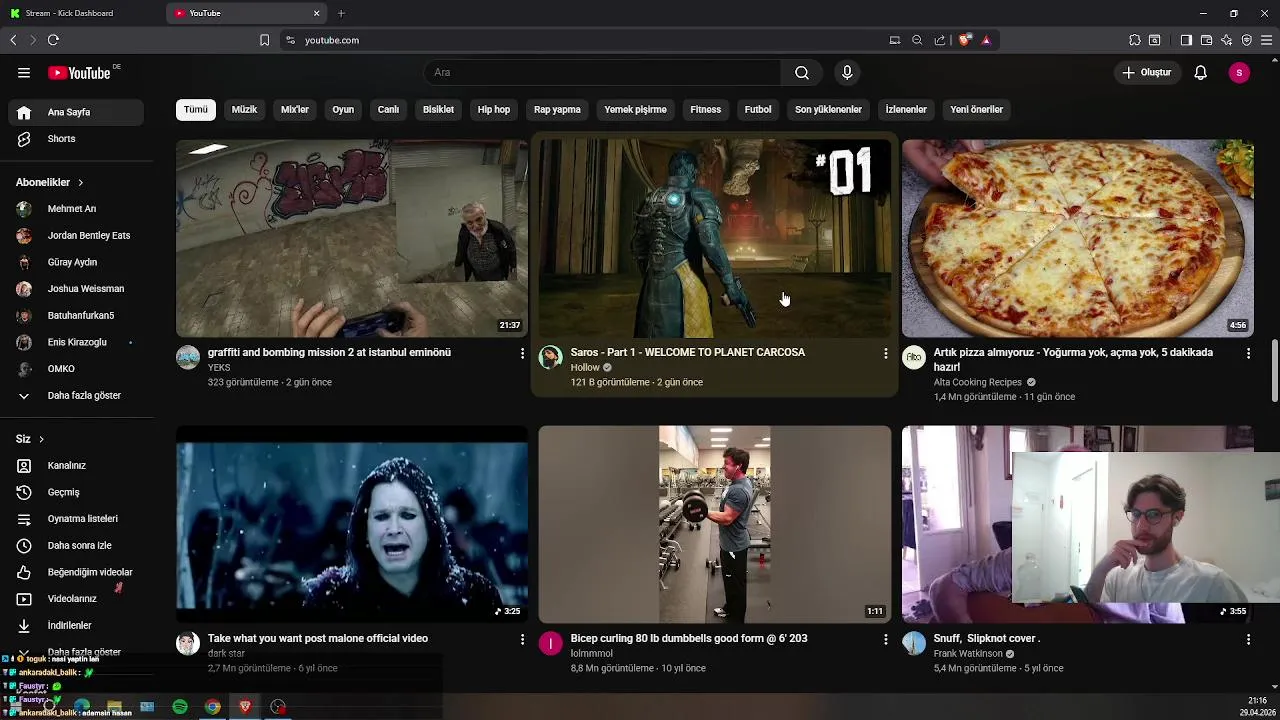Screen dimensions: 1280x720
Task: Open Bicep curling dumbbells video thumbnail
Action: coord(714,524)
